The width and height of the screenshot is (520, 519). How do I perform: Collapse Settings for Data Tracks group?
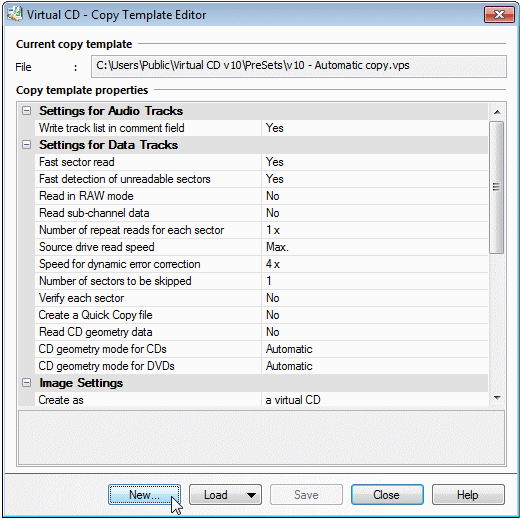(x=26, y=145)
